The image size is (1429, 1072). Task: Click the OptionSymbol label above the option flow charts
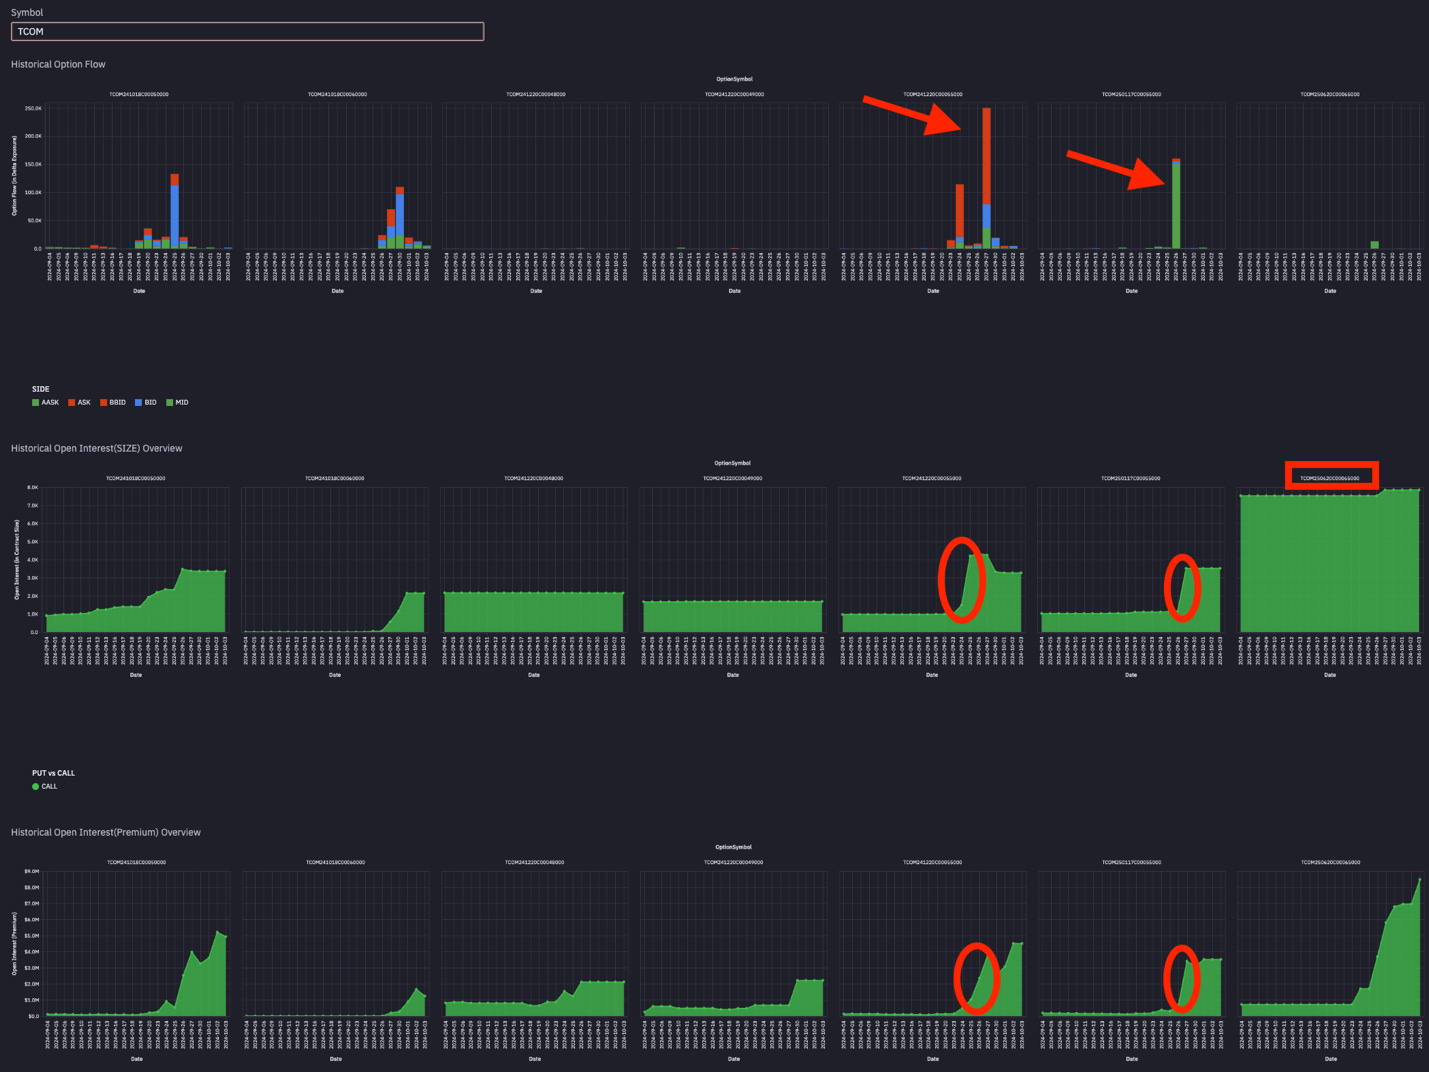(734, 79)
